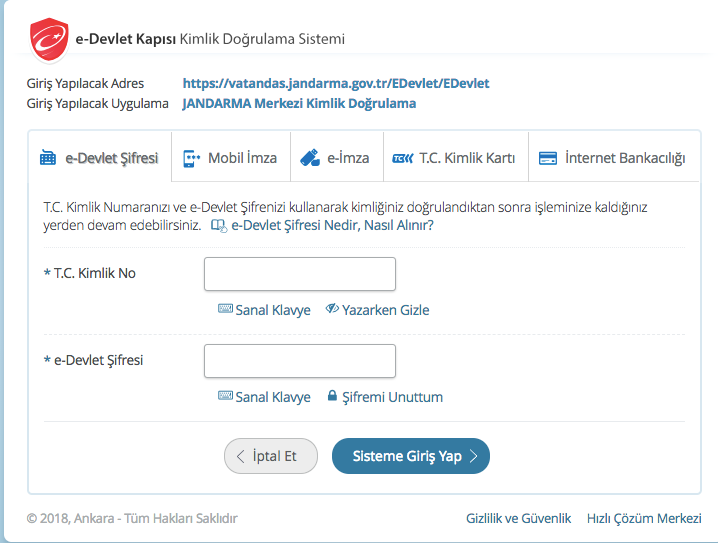Open the Şifremi Unuttum password recovery link

[392, 397]
